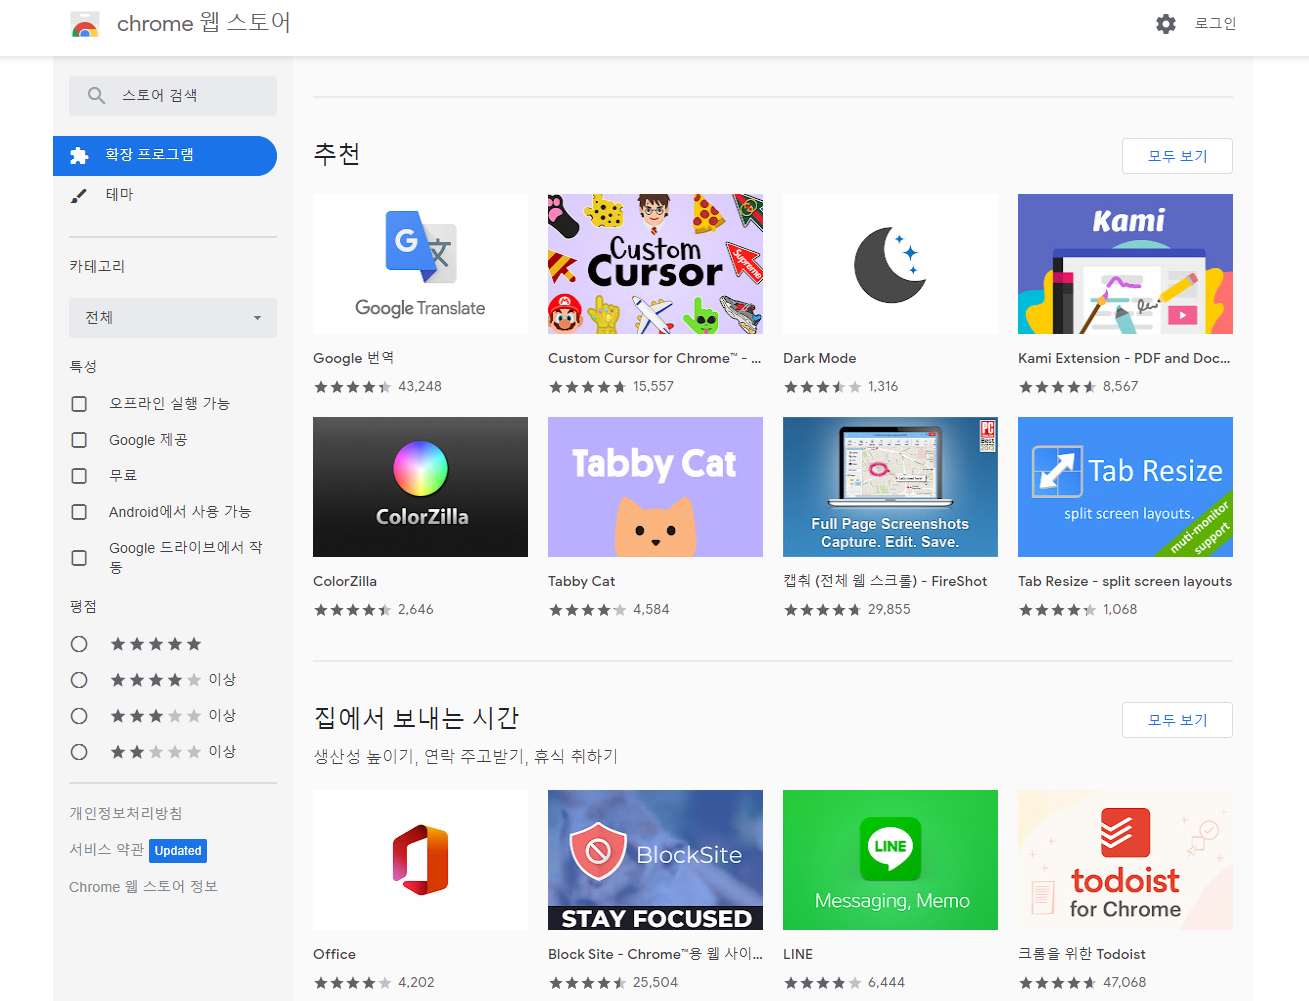Image resolution: width=1309 pixels, height=1001 pixels.
Task: Click the 로그인 link
Action: (x=1215, y=23)
